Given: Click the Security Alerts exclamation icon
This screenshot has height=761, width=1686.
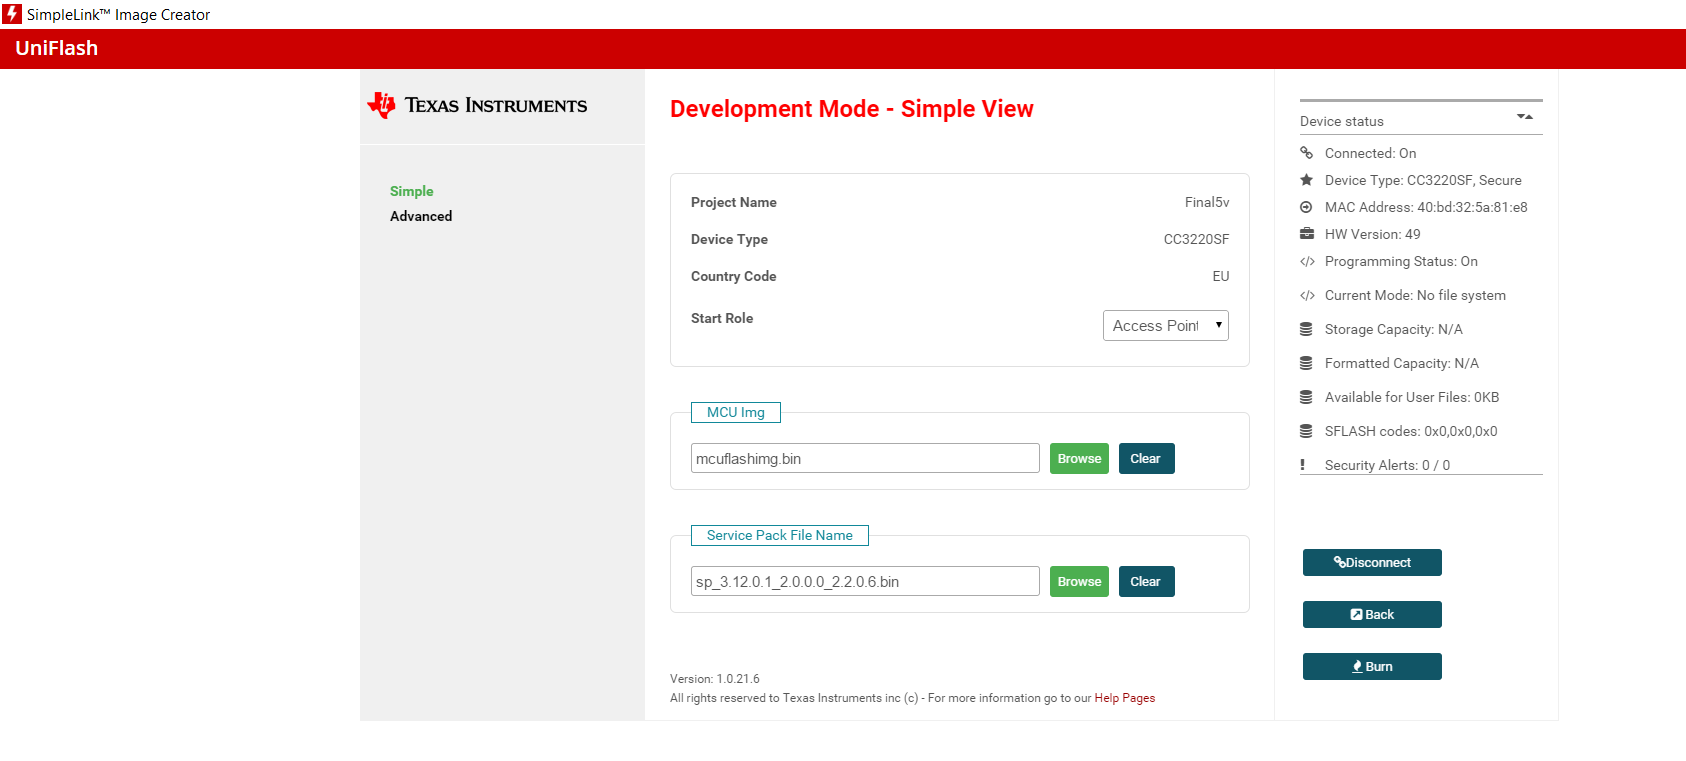Looking at the screenshot, I should (x=1302, y=465).
